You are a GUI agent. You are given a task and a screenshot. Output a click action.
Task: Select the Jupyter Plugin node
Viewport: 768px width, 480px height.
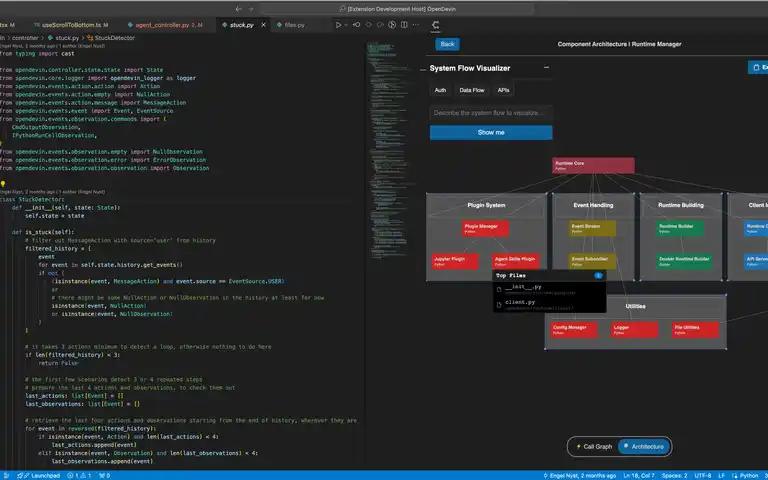[455, 261]
